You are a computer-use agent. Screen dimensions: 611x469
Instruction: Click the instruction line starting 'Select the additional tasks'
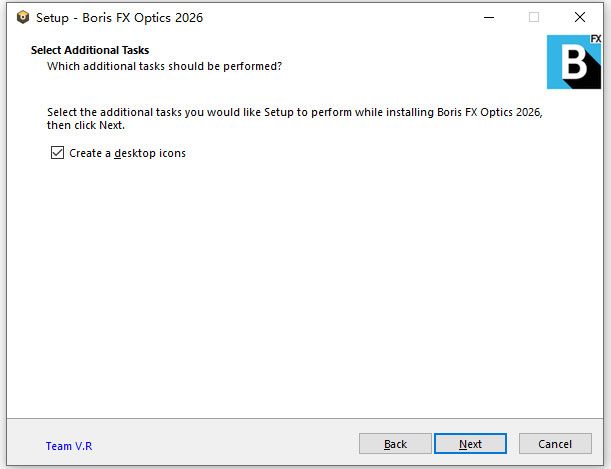294,112
